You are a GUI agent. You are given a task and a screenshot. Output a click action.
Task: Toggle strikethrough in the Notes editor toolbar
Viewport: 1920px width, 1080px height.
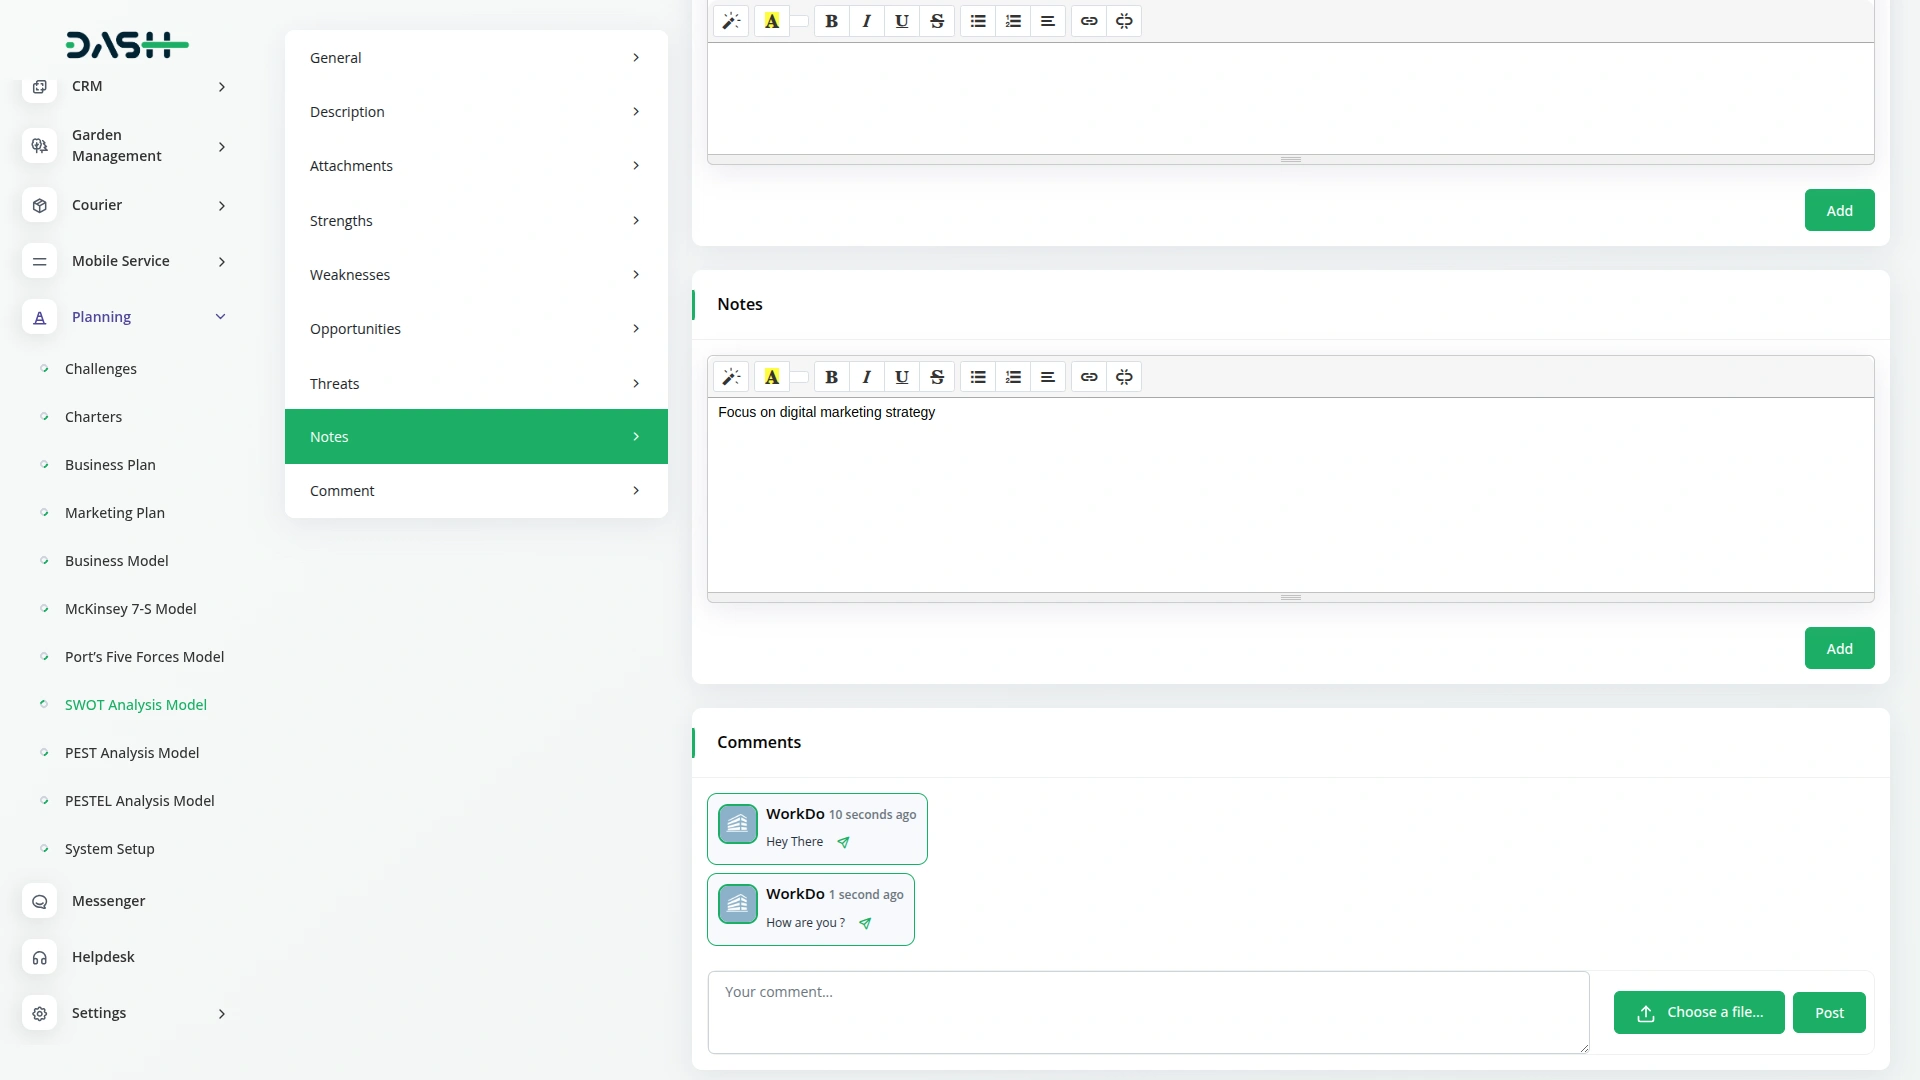tap(937, 377)
